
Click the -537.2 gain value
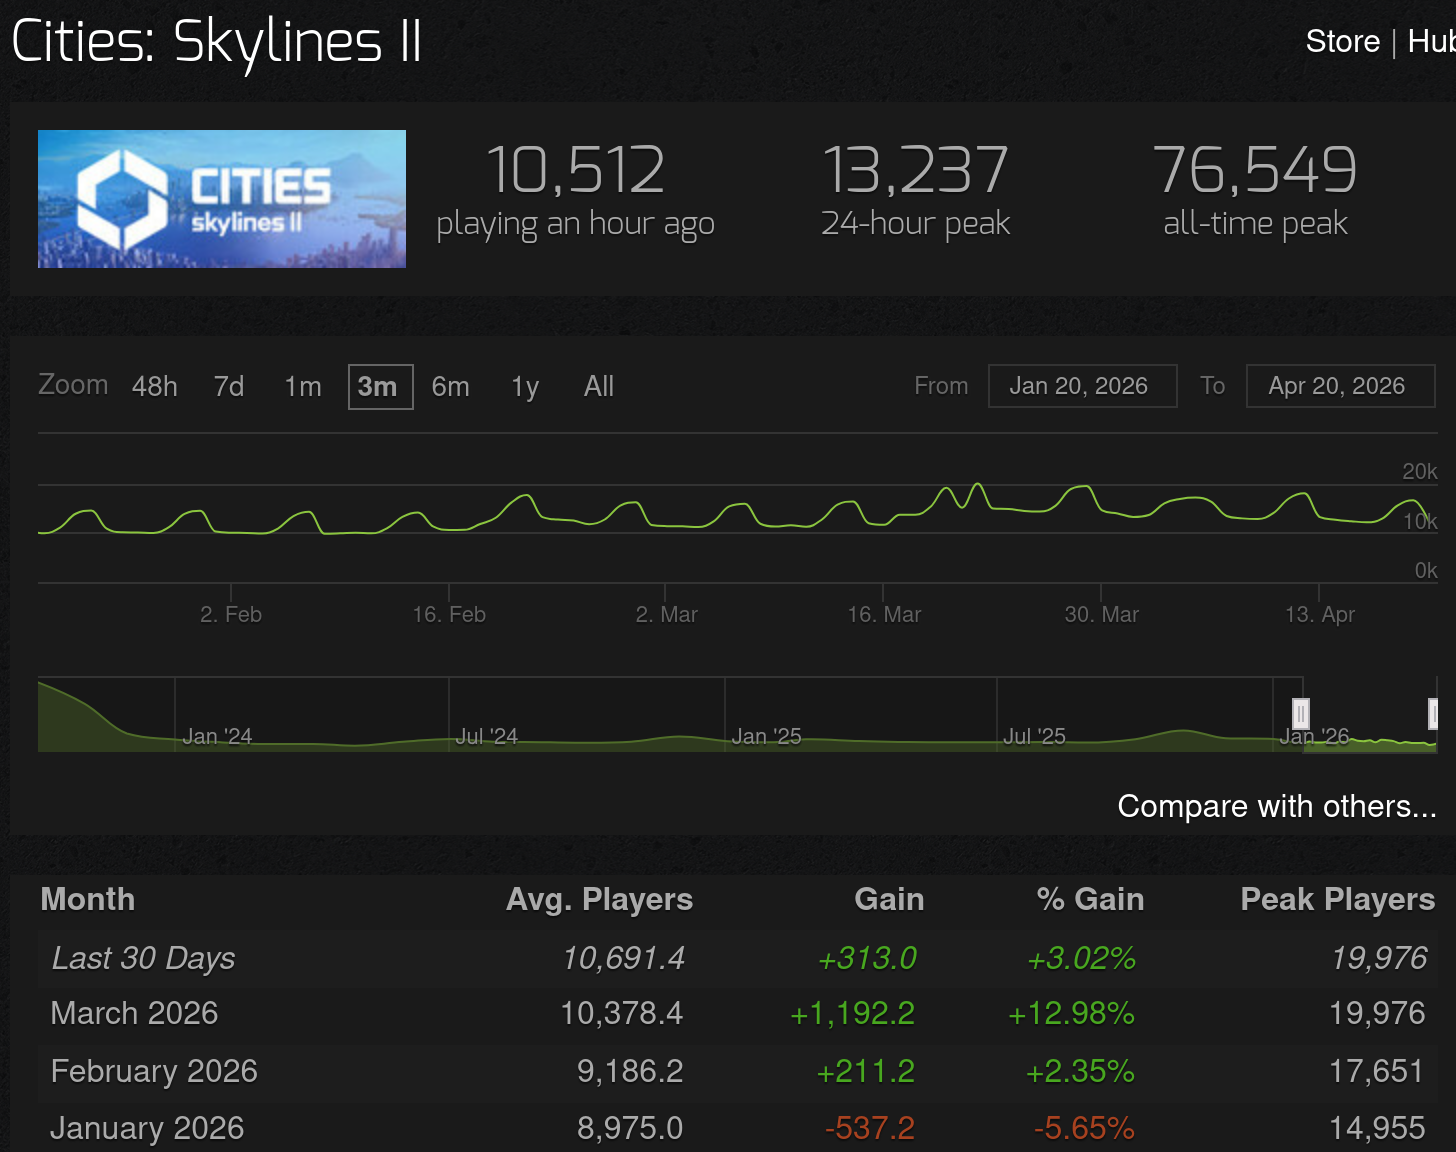(870, 1128)
